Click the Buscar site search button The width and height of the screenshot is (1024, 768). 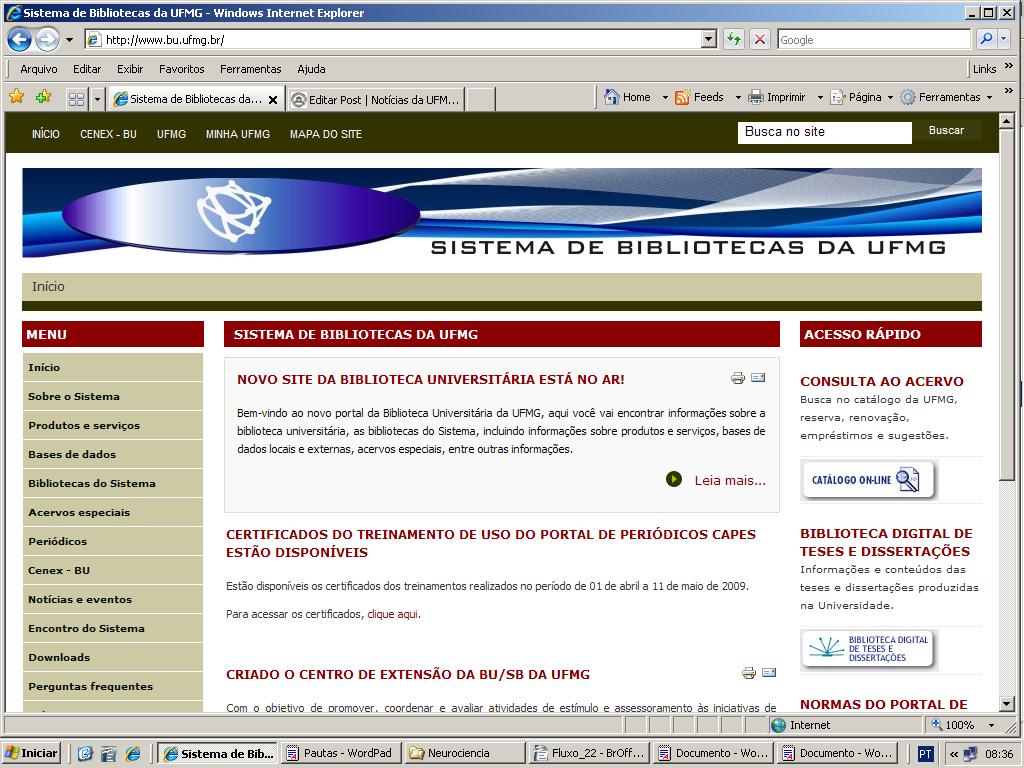point(946,131)
